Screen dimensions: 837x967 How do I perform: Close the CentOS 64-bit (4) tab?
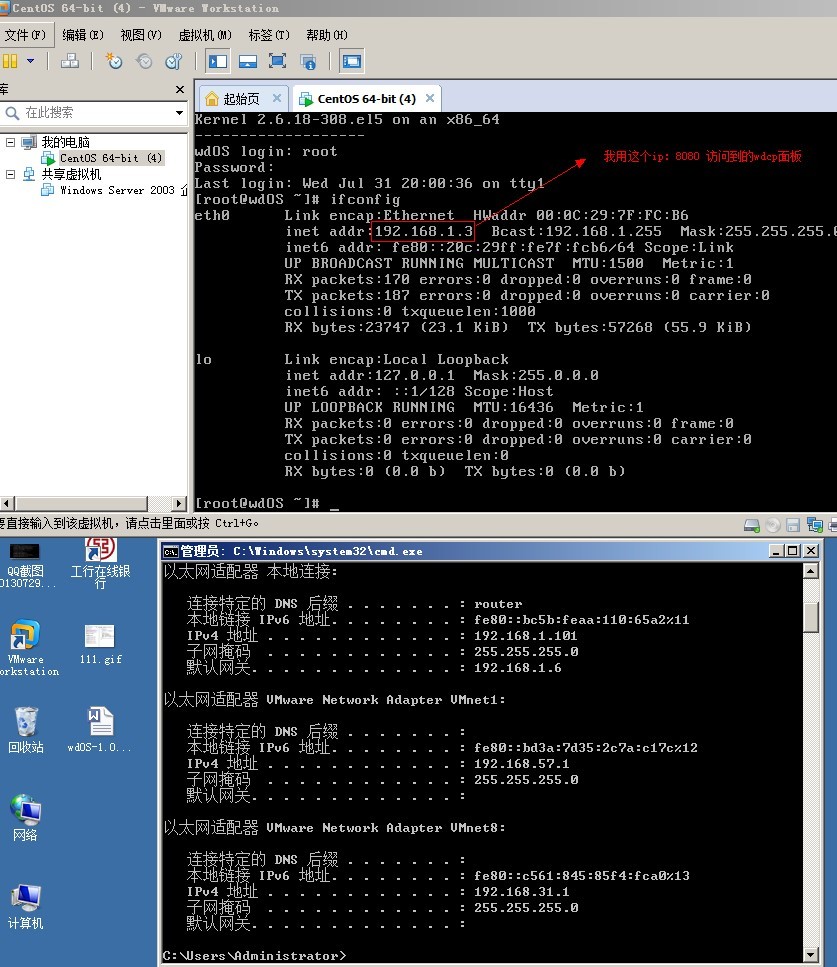pos(430,98)
